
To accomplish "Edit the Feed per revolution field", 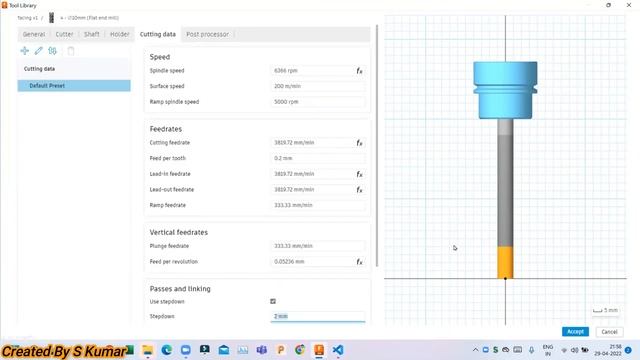I will click(312, 262).
